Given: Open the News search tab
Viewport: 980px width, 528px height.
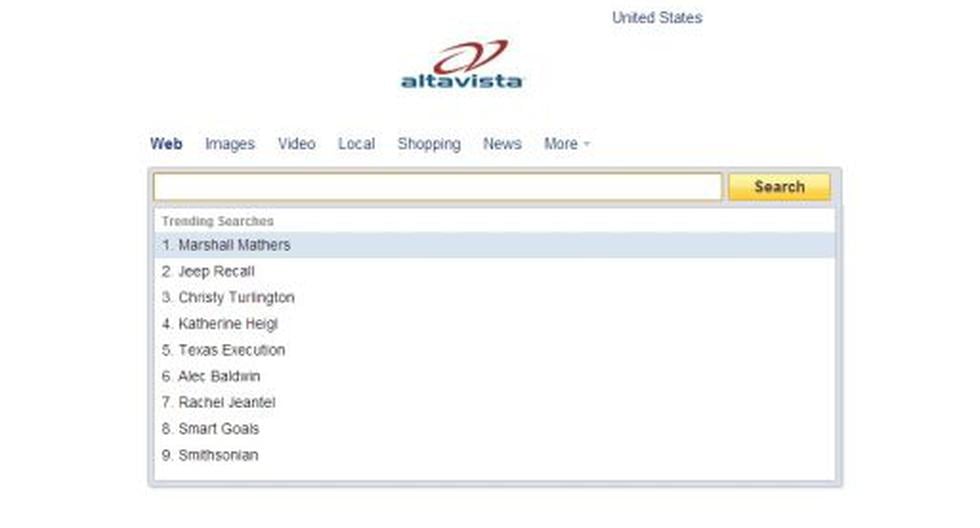Looking at the screenshot, I should 502,144.
